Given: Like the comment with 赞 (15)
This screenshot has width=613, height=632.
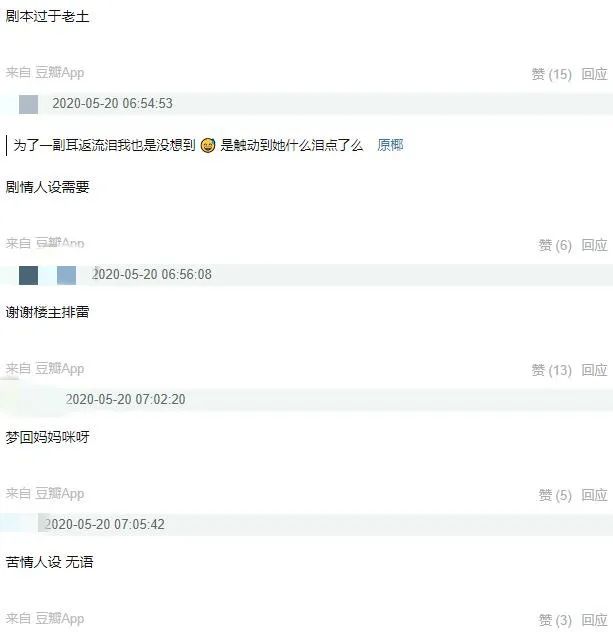Looking at the screenshot, I should (x=551, y=74).
